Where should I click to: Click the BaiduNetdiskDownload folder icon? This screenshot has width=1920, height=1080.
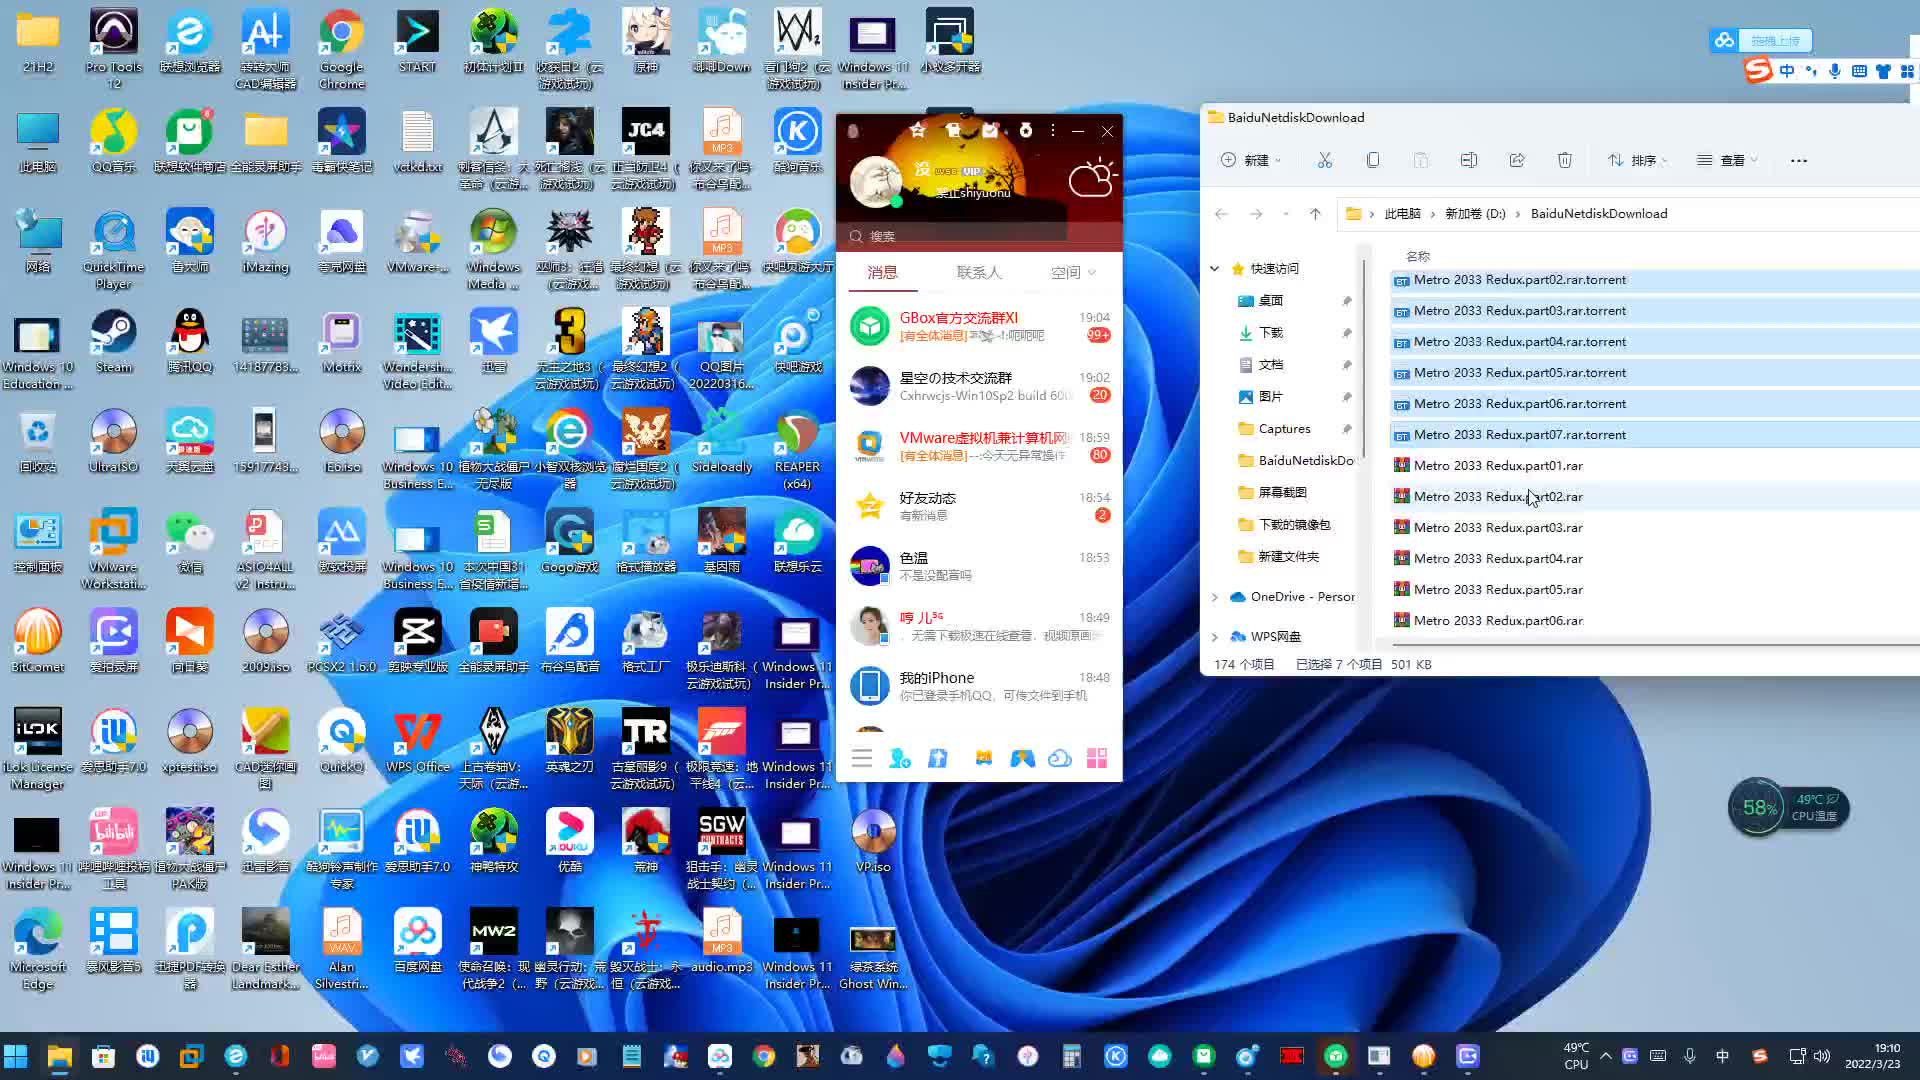click(1245, 460)
